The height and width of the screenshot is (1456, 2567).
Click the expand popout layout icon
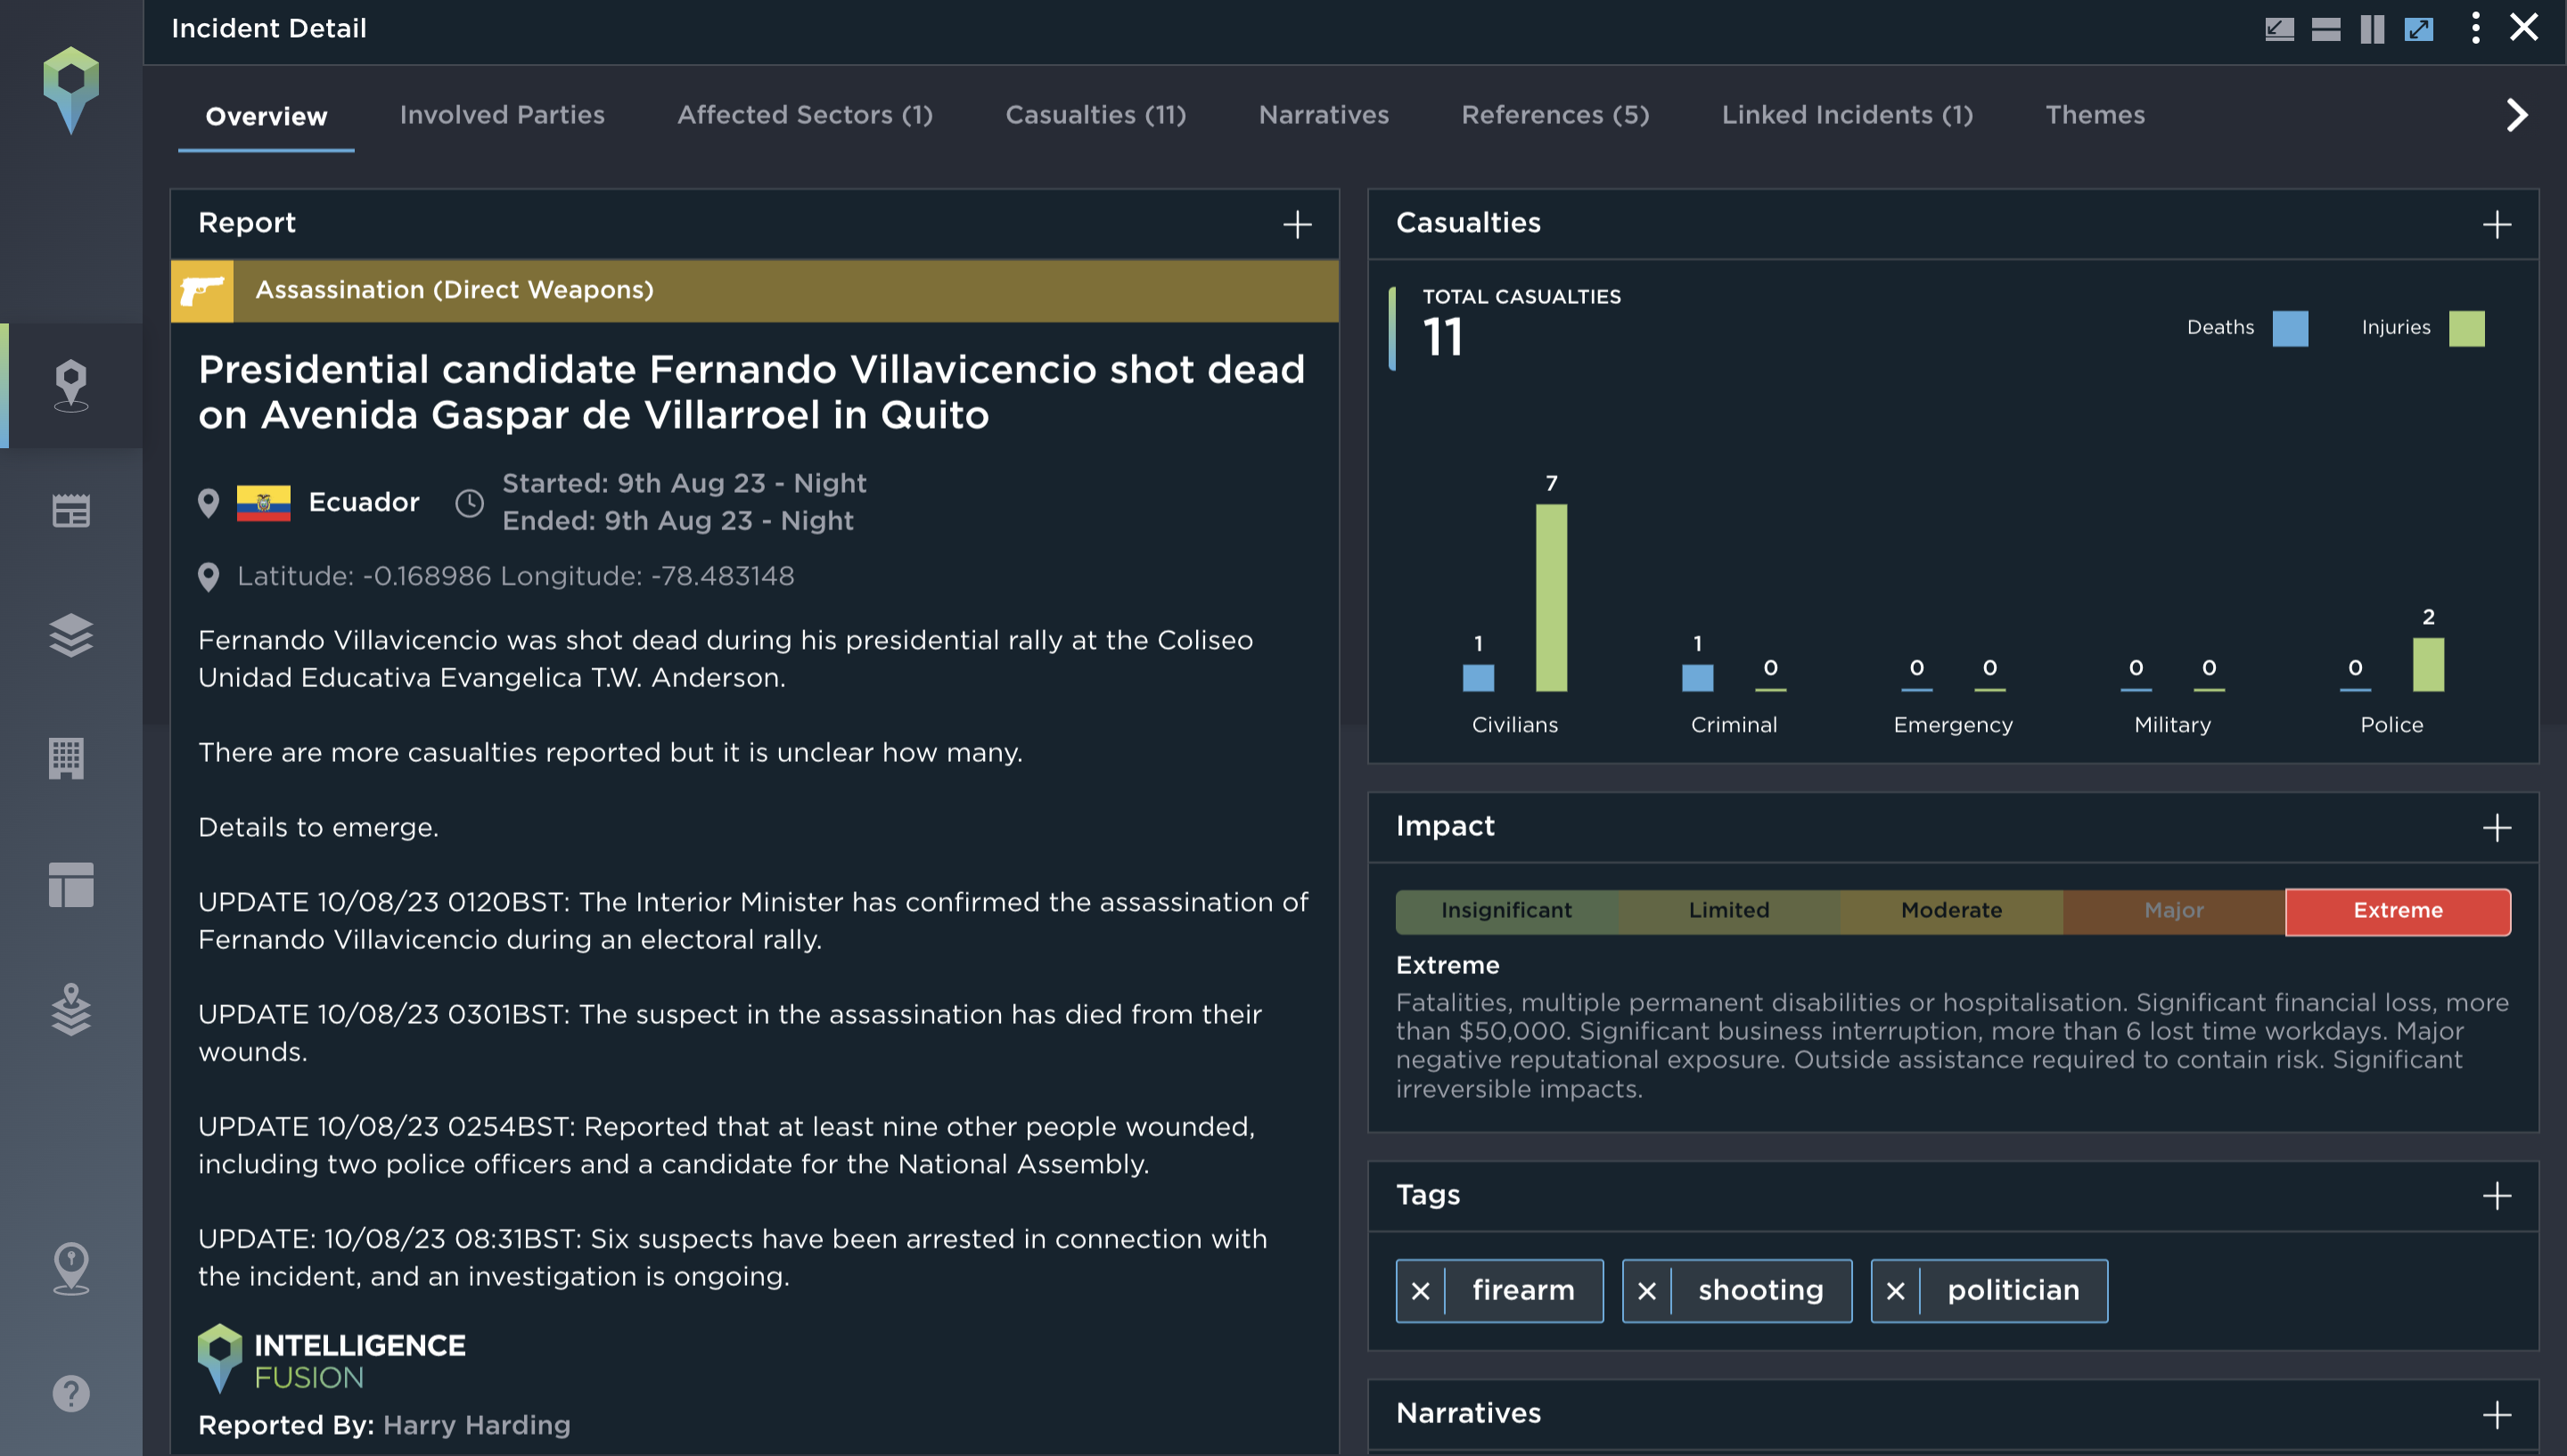point(2419,29)
